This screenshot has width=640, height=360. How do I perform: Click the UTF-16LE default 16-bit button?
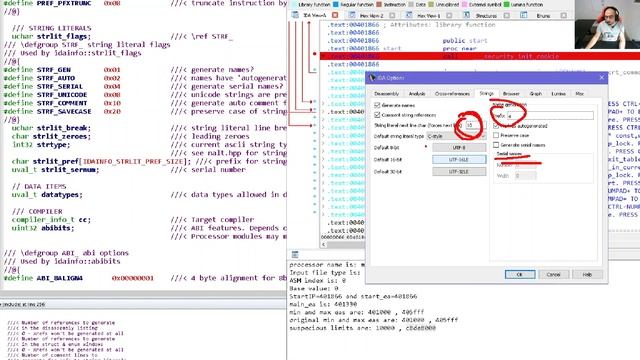click(459, 160)
